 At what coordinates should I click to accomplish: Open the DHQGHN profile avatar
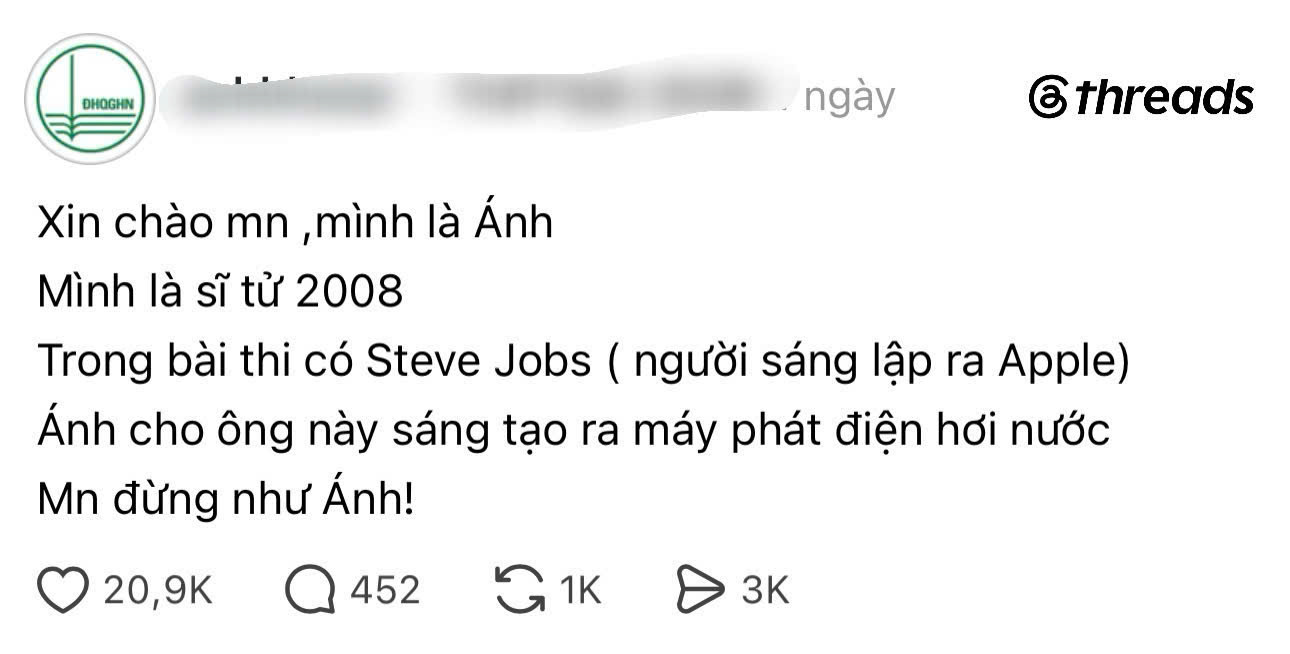click(x=90, y=98)
